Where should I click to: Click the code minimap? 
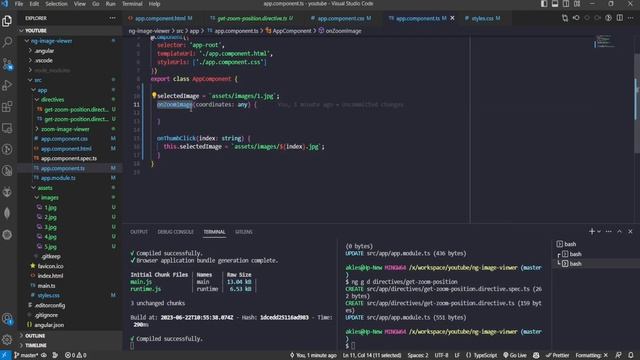604,42
